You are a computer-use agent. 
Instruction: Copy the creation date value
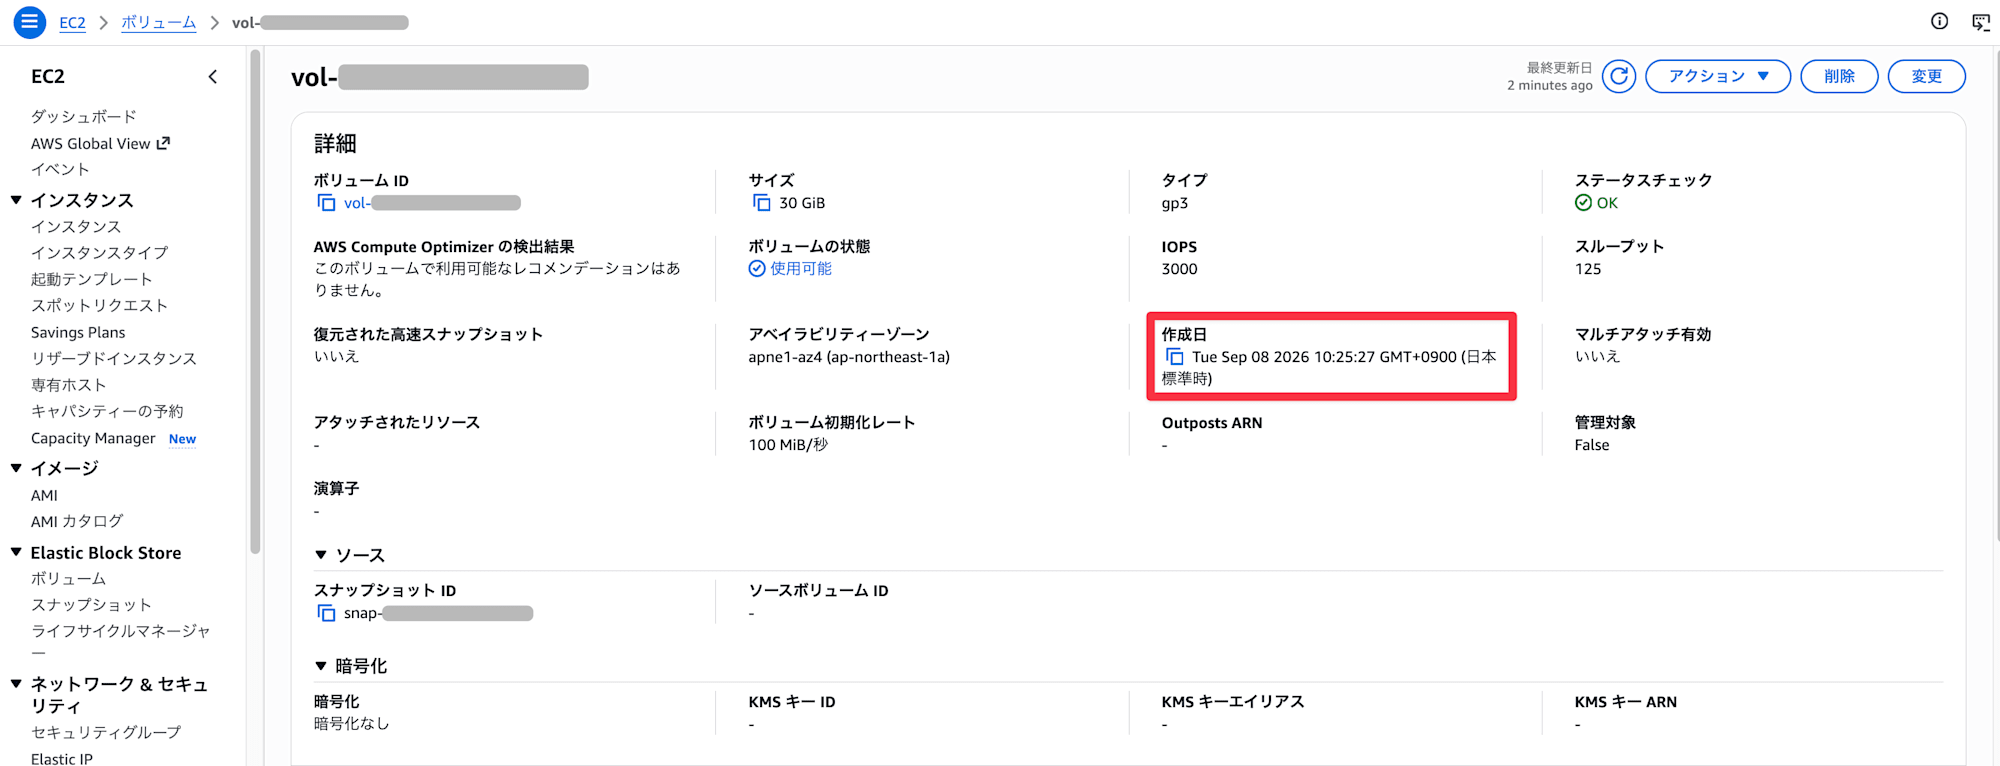tap(1174, 357)
